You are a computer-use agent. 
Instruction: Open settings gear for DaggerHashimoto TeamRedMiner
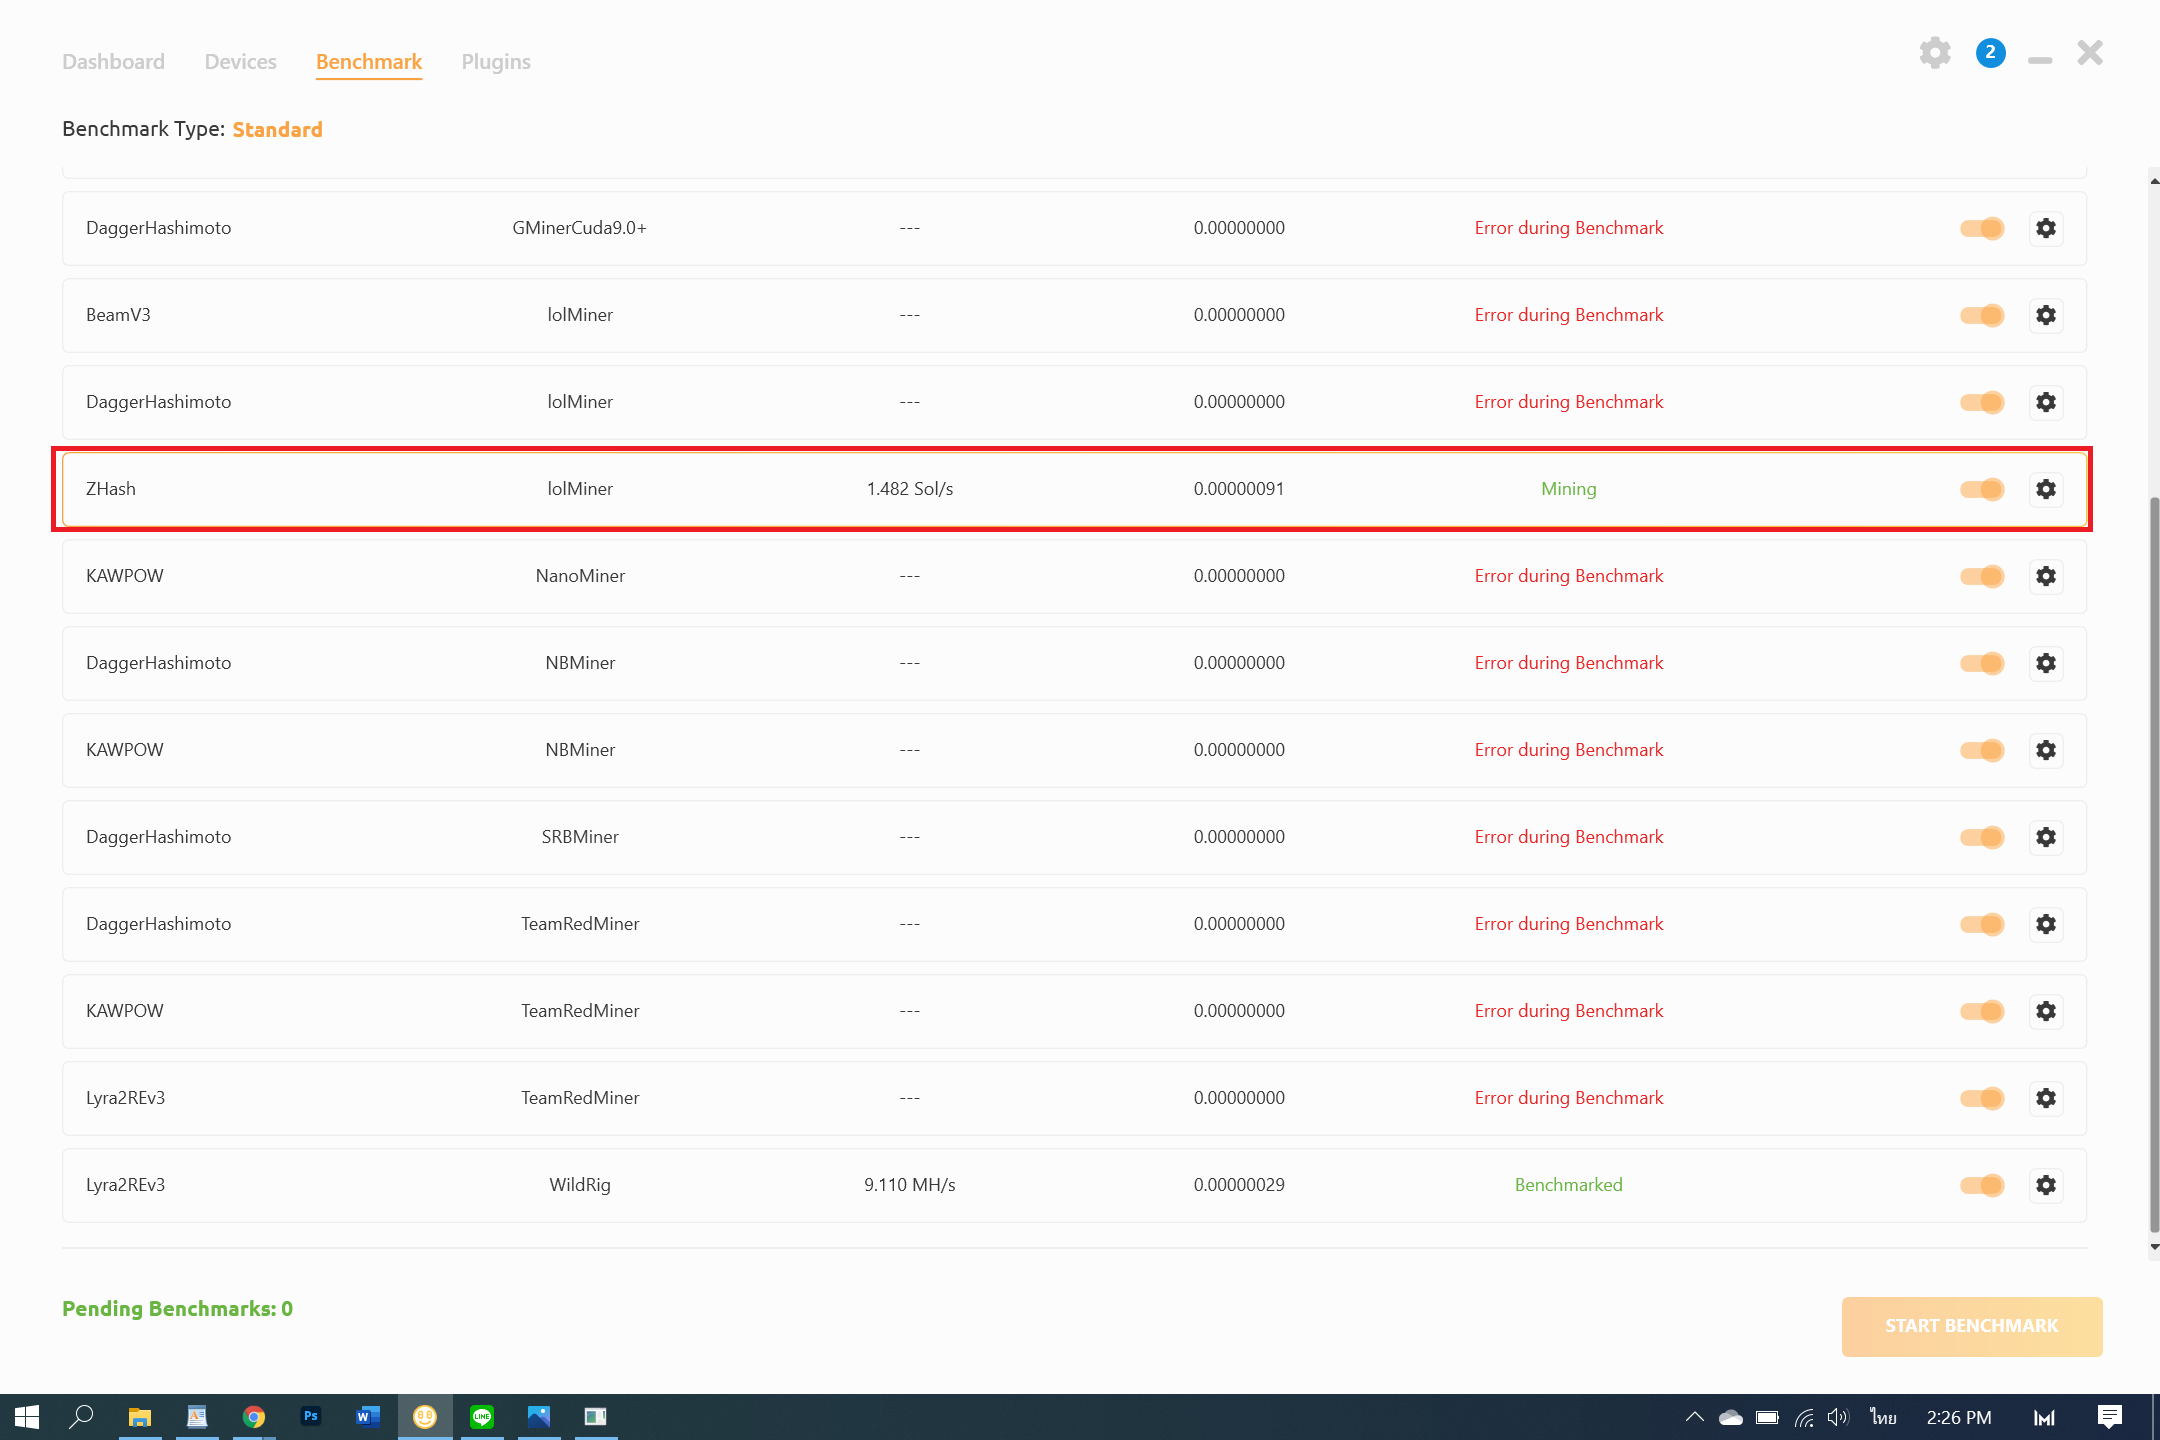click(2046, 924)
